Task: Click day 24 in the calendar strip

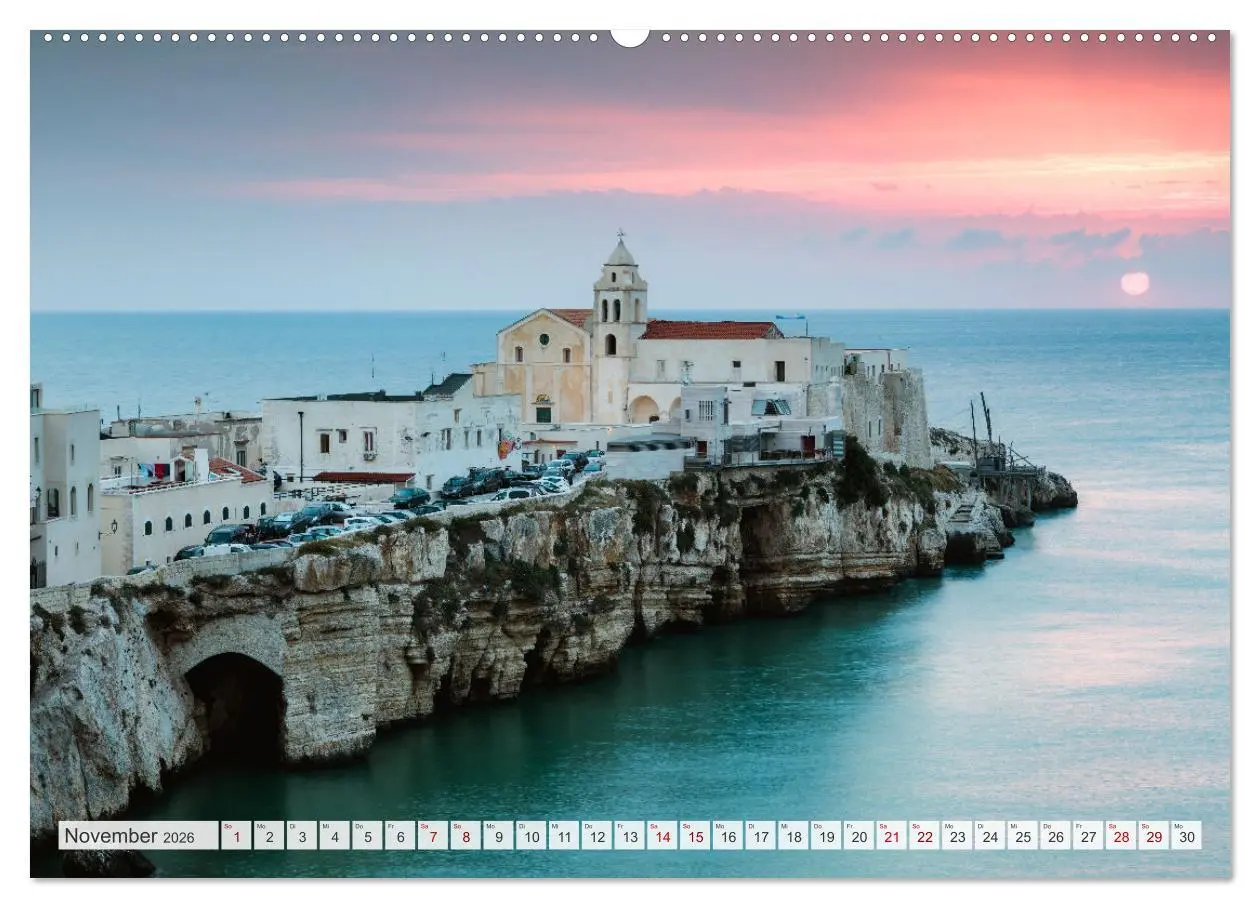Action: (x=990, y=836)
